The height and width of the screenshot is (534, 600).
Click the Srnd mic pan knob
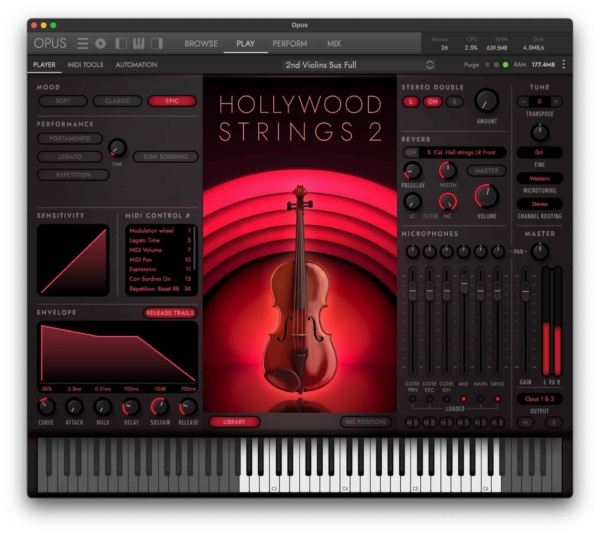[497, 252]
